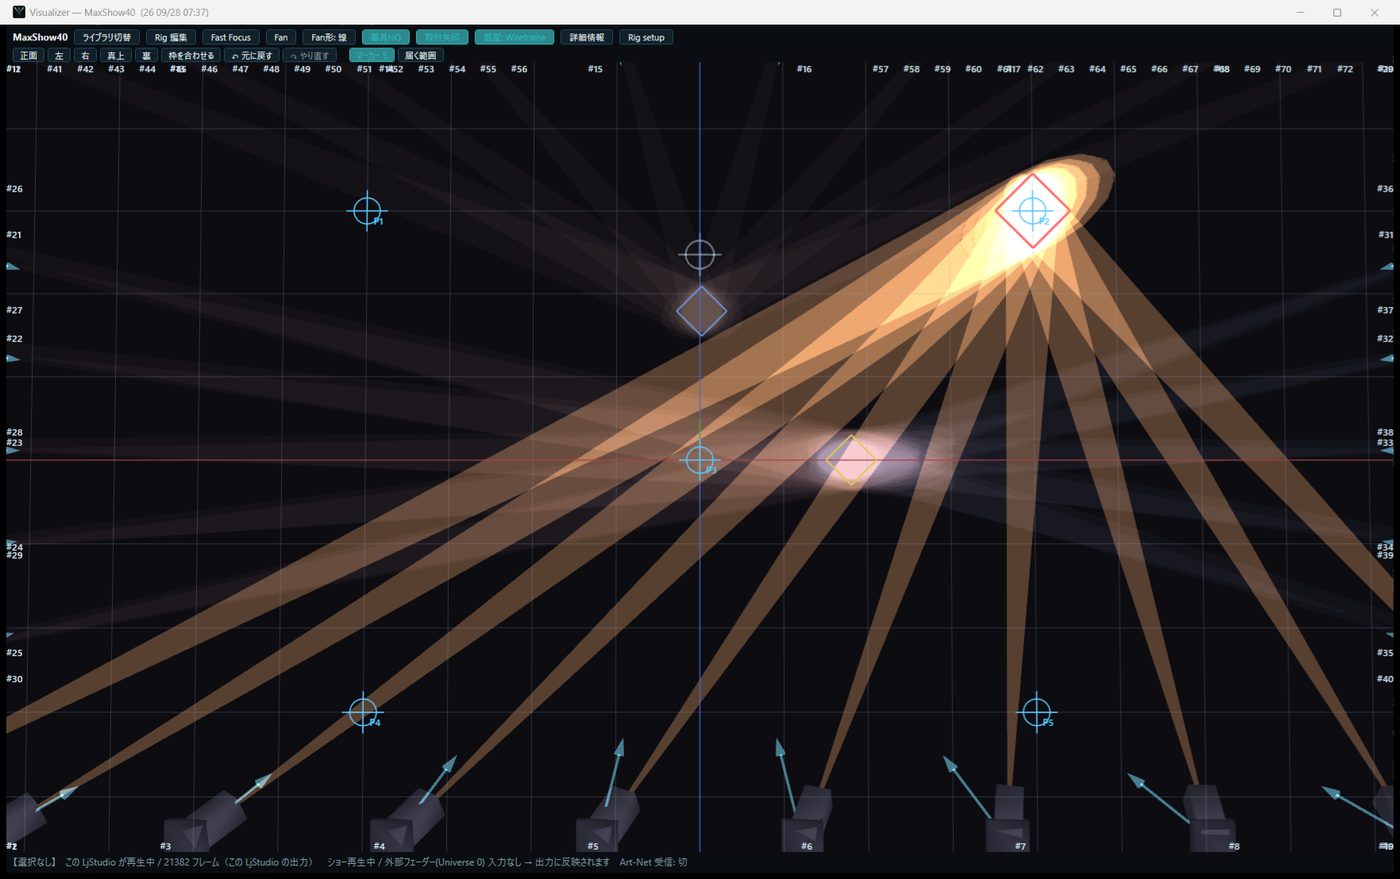This screenshot has width=1400, height=879.
Task: Click the Fast Focus button
Action: [230, 37]
